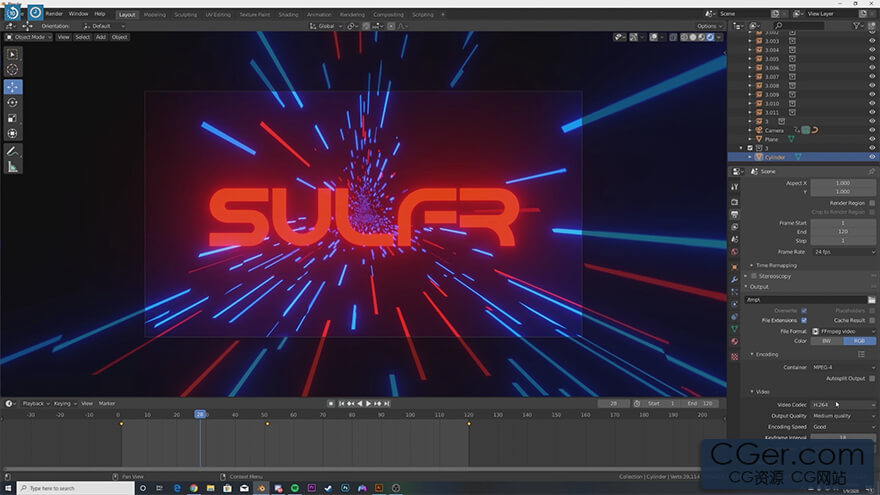Switch to the Modeling workspace tab
The height and width of the screenshot is (495, 880).
pos(154,15)
